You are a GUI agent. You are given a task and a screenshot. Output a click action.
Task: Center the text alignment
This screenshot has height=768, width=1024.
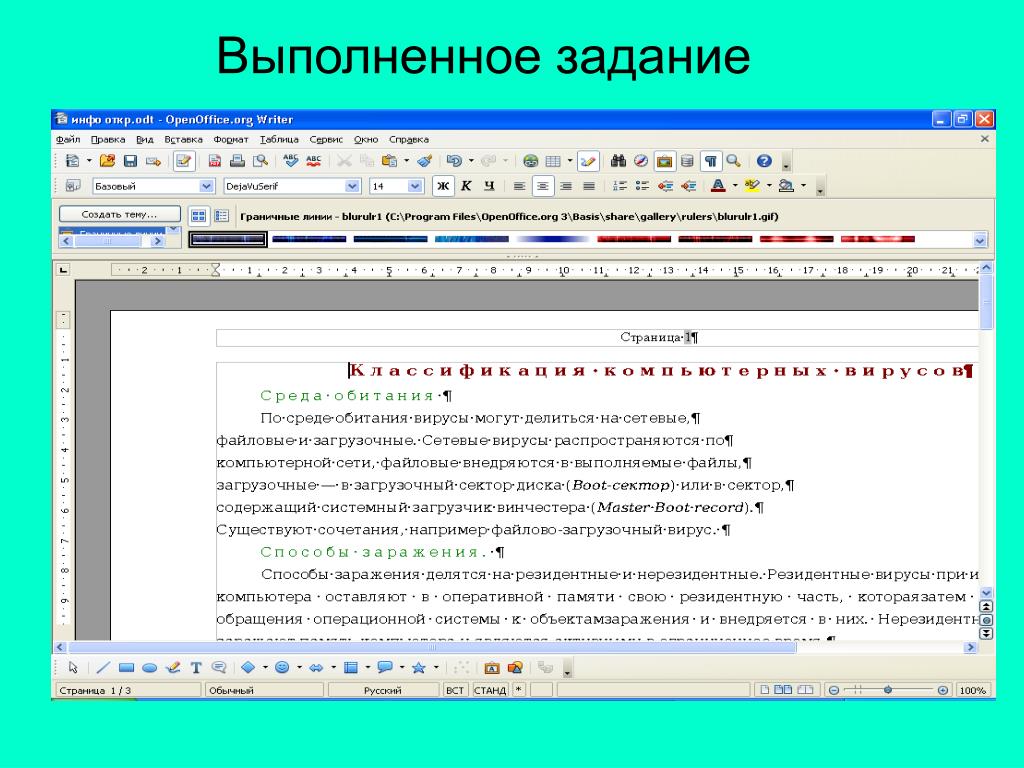(x=543, y=186)
